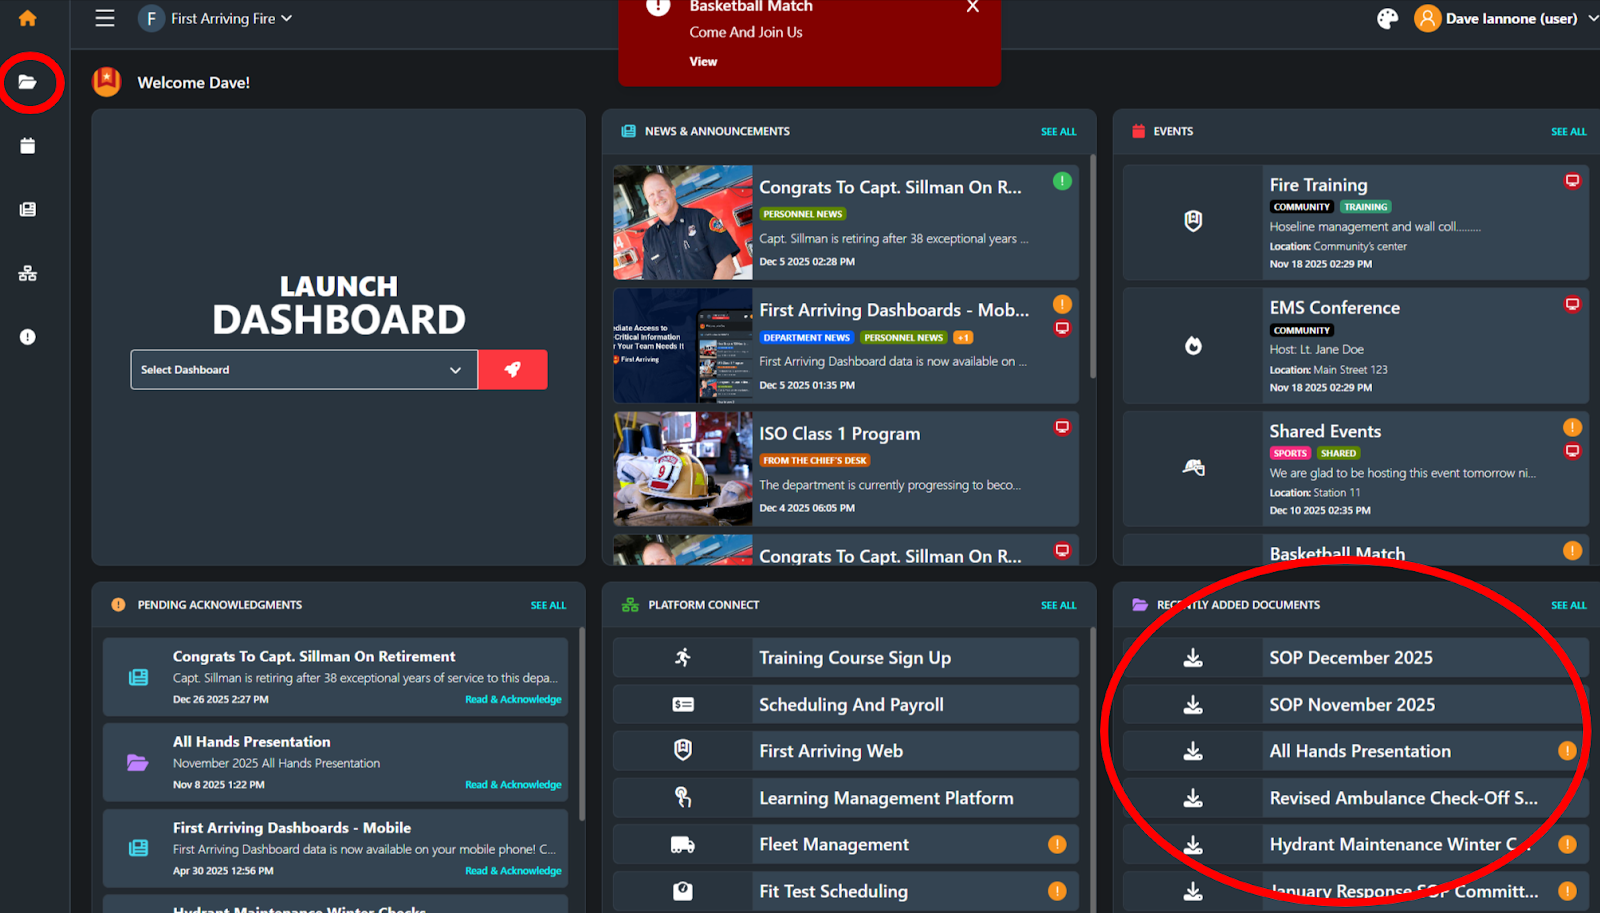
Task: Open EMS Conference flame icon
Action: tap(1193, 345)
